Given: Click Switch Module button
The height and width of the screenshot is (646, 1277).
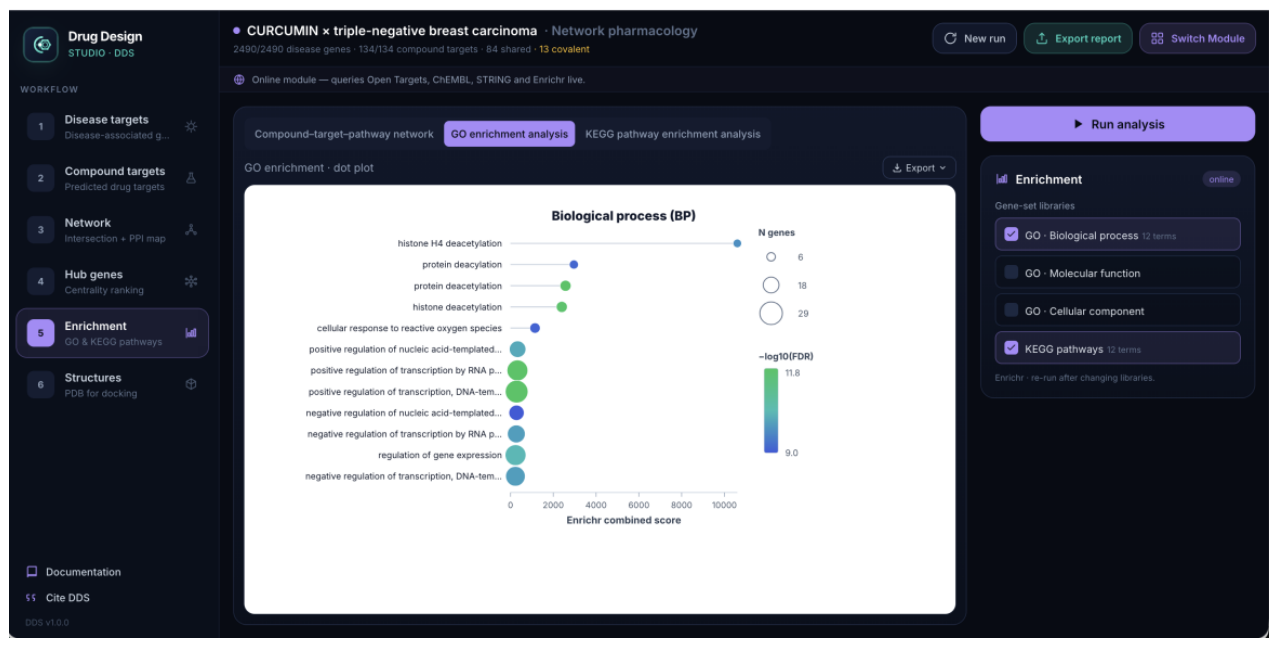Looking at the screenshot, I should click(1197, 38).
